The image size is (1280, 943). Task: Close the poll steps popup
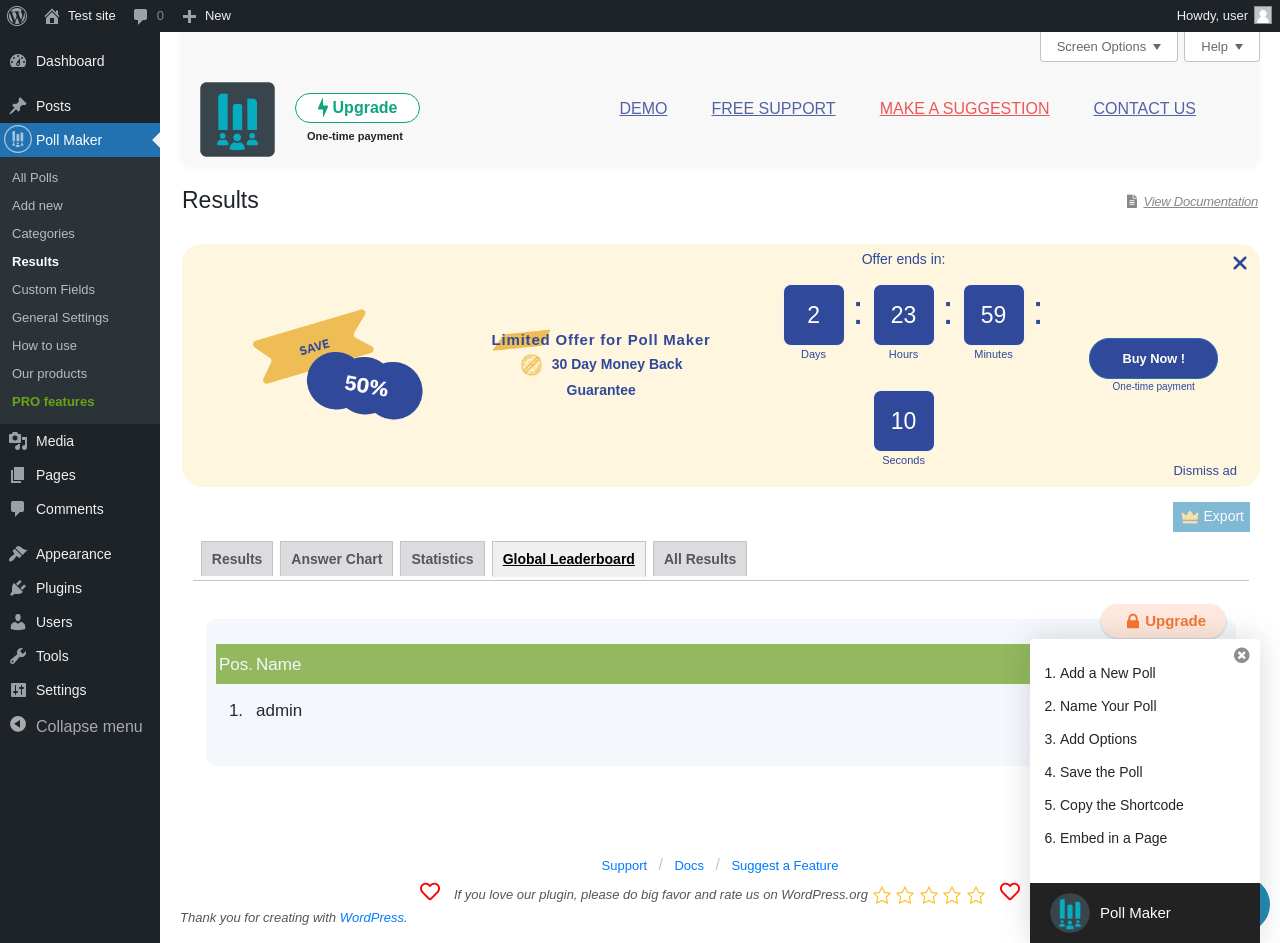pyautogui.click(x=1242, y=655)
